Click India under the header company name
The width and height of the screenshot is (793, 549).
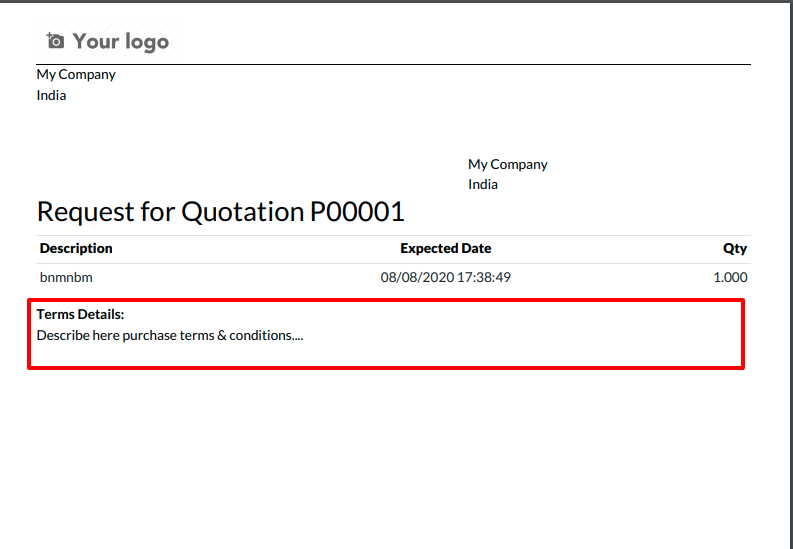click(51, 95)
